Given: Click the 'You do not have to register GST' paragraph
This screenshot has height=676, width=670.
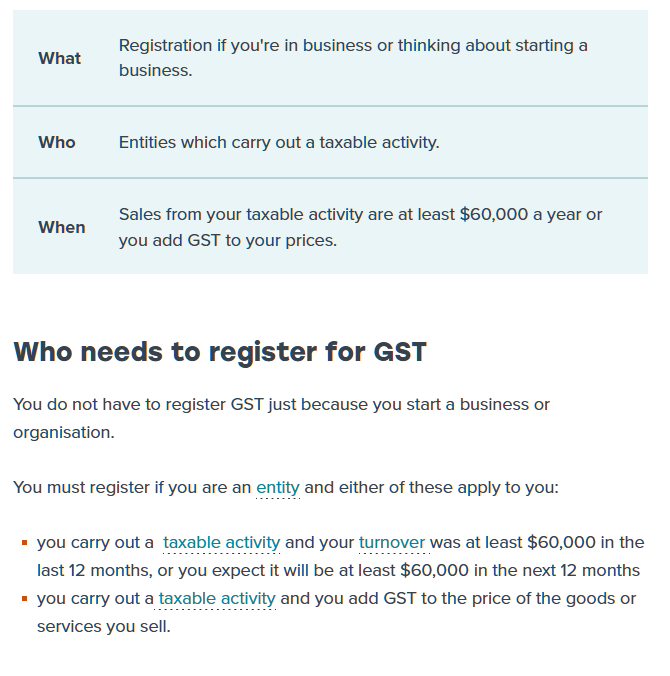Looking at the screenshot, I should [282, 418].
